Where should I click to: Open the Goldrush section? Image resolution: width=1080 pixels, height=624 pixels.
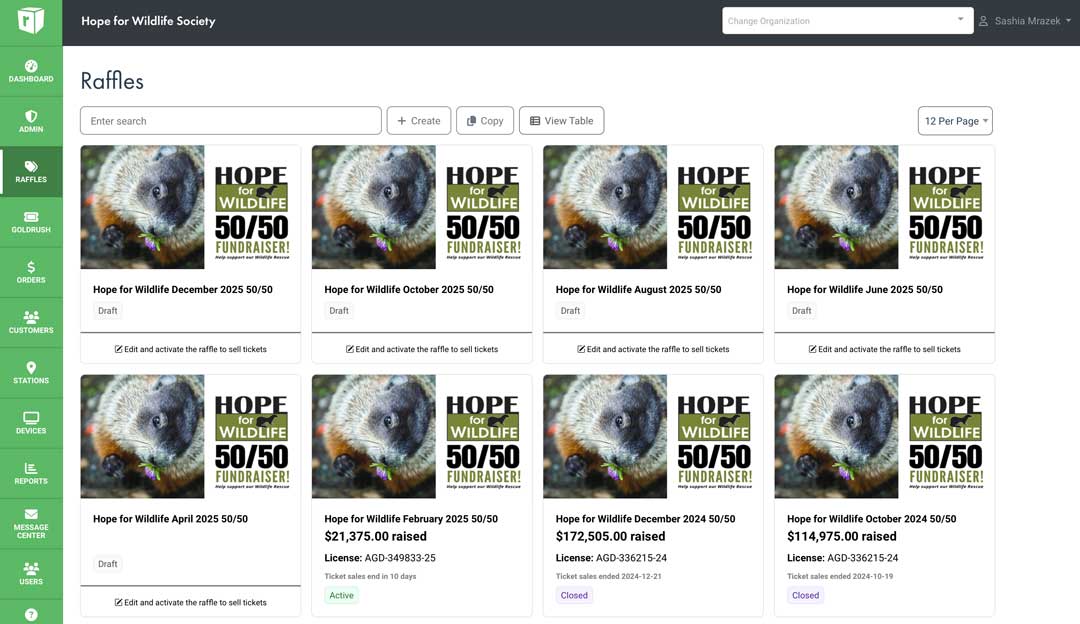pos(31,222)
